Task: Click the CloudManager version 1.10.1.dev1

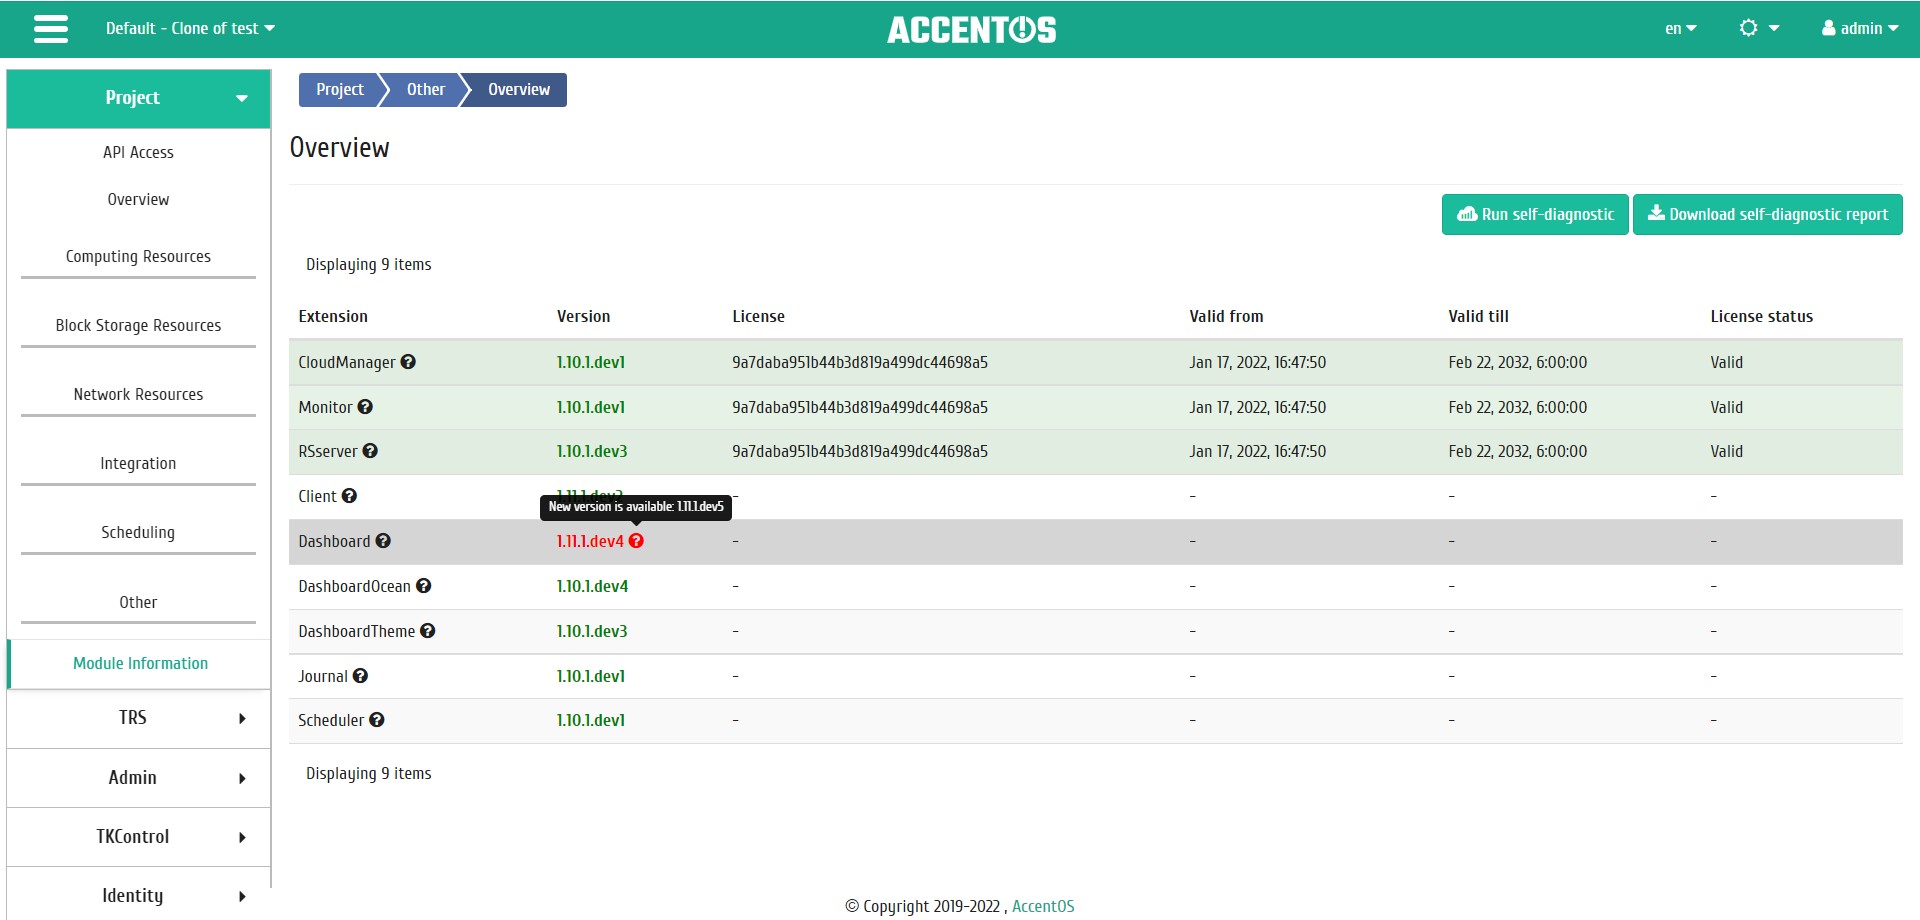Action: [591, 362]
